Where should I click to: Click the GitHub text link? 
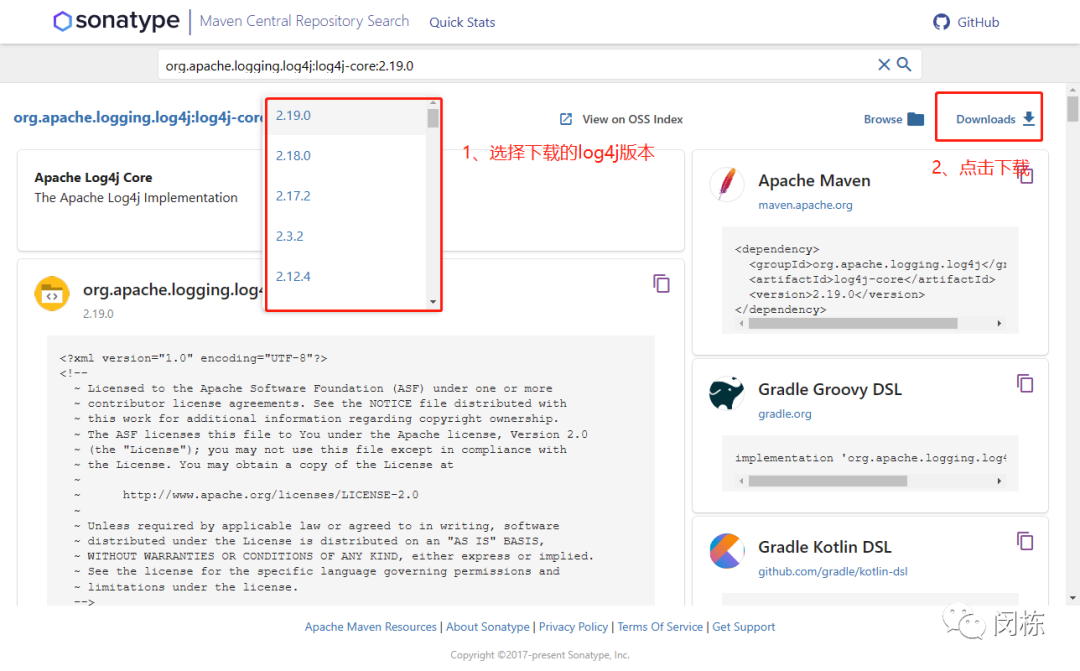pyautogui.click(x=978, y=22)
